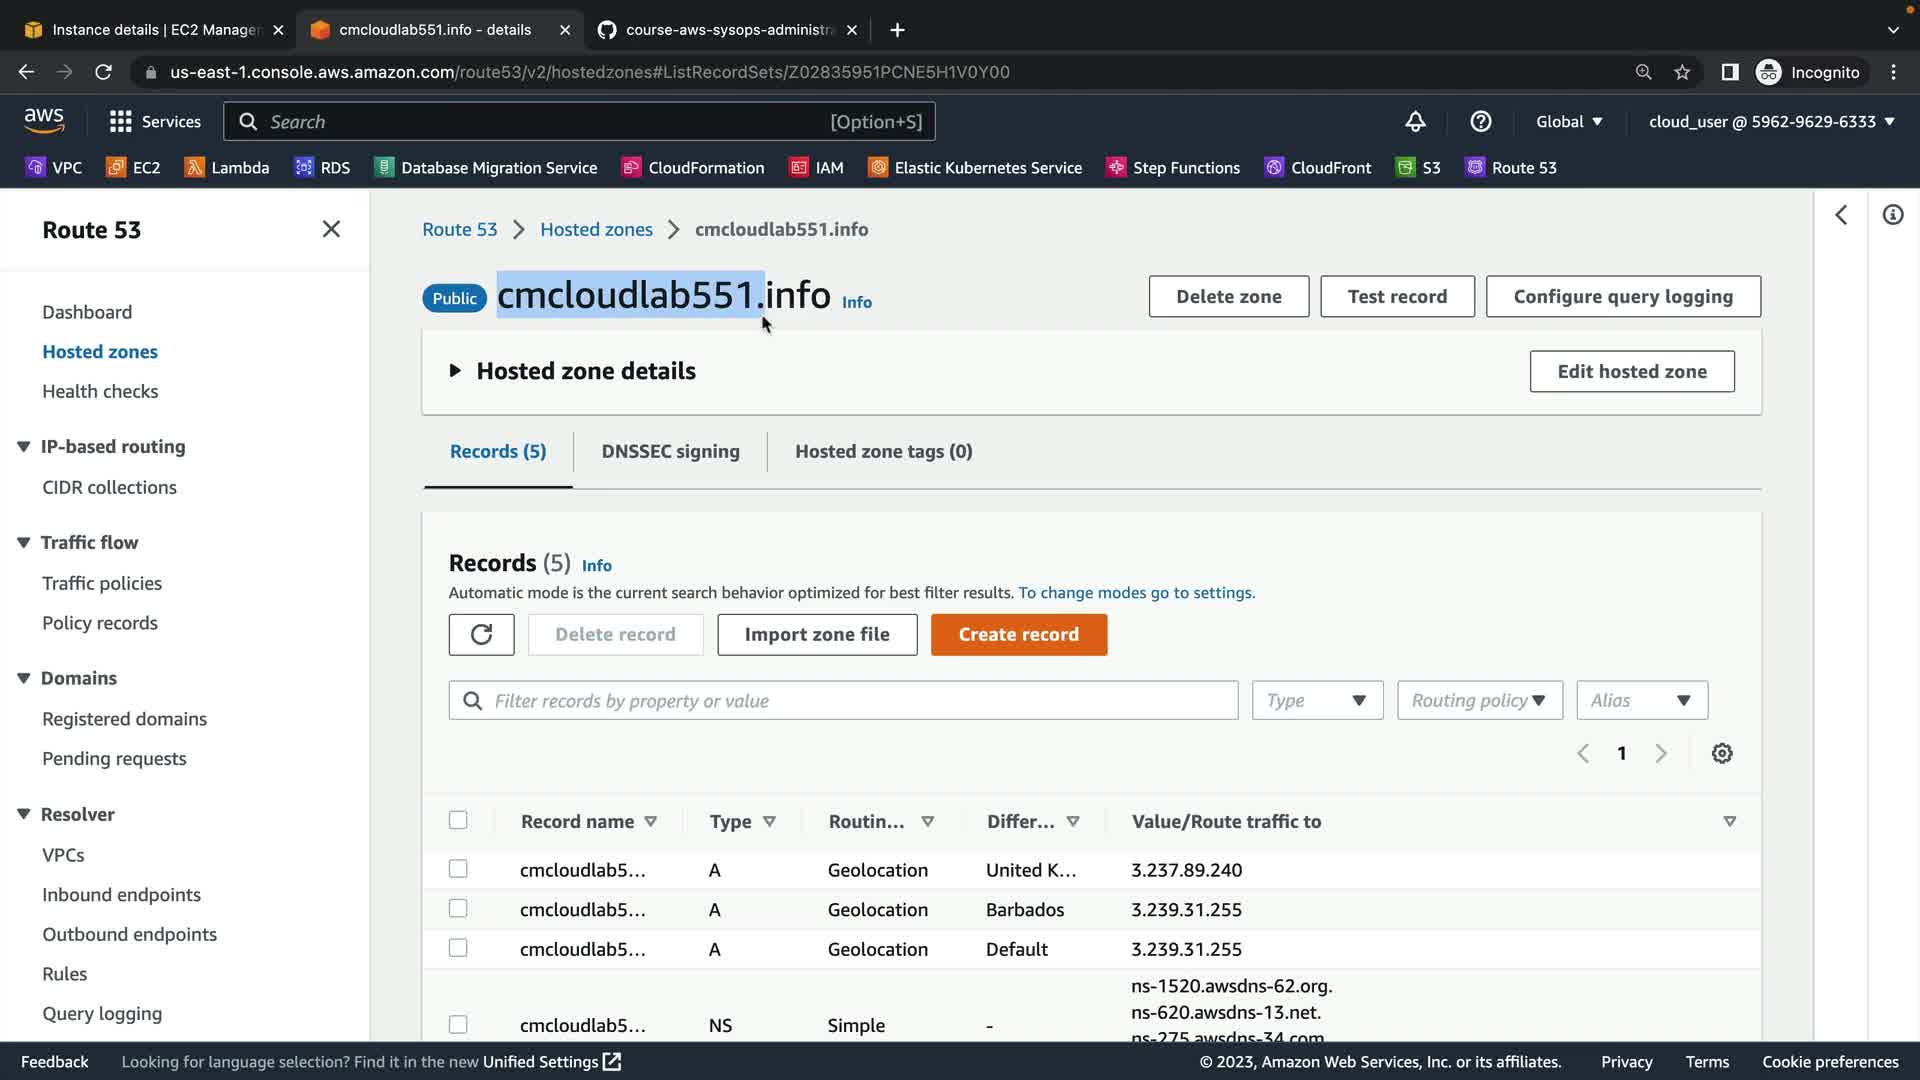This screenshot has width=1920, height=1080.
Task: Click the AWS logo home icon
Action: pos(44,121)
